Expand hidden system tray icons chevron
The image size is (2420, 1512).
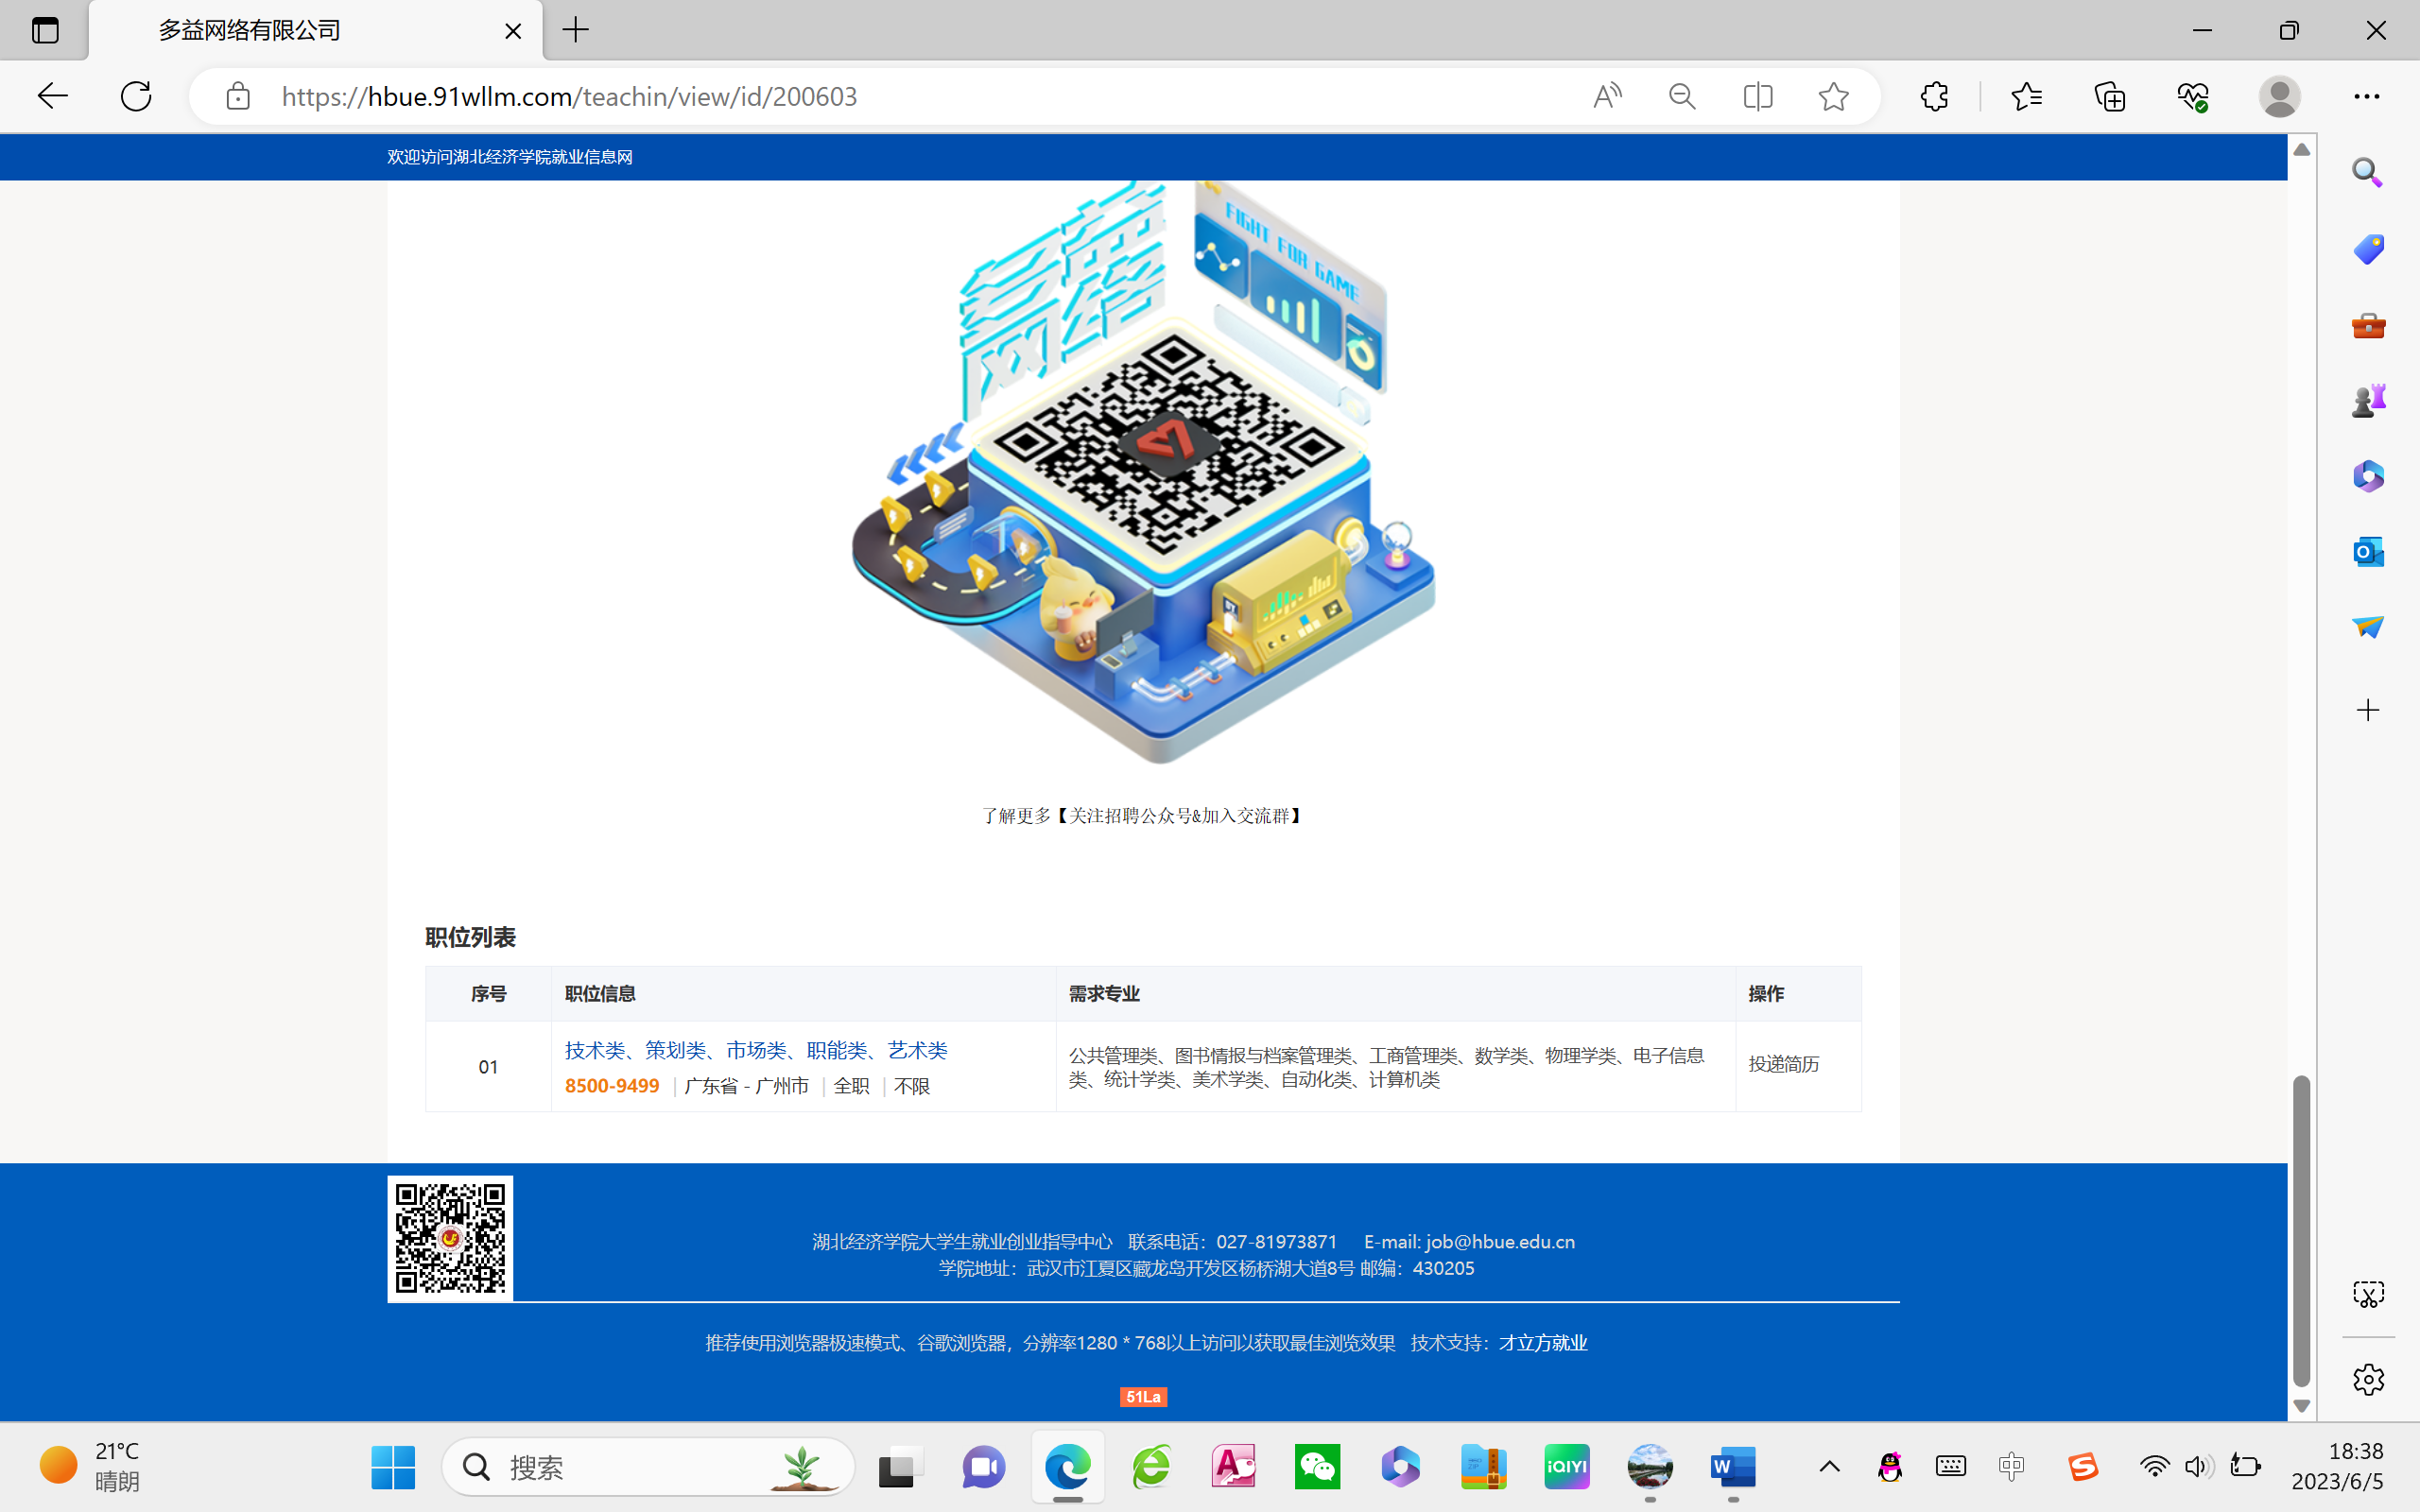tap(1829, 1467)
